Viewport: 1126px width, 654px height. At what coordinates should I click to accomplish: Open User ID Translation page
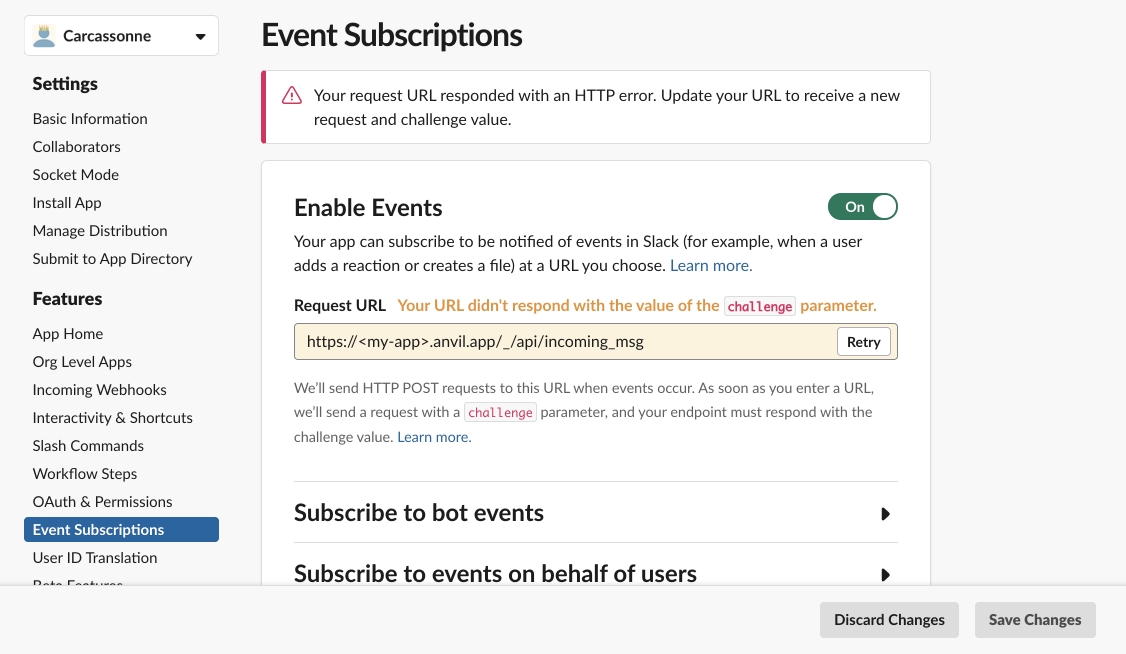[x=95, y=558]
